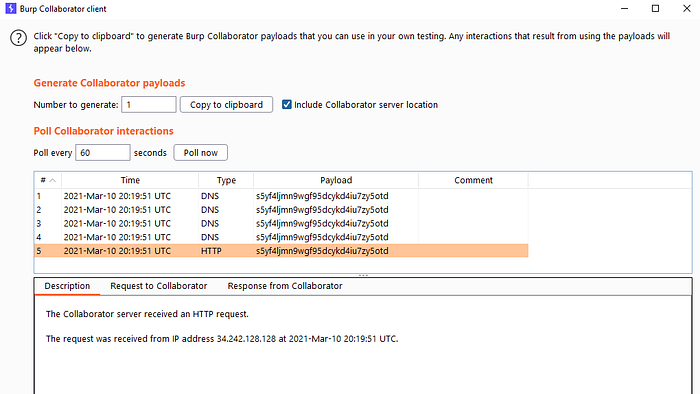700x394 pixels.
Task: Click the Poll now button
Action: click(200, 153)
